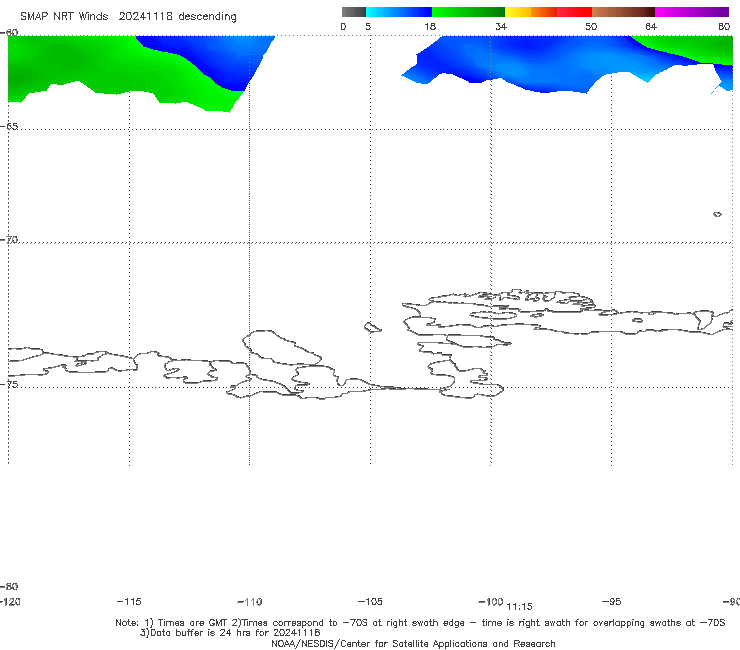Click the longitude label '-110'
Viewport: 740px width, 650px height.
point(250,602)
